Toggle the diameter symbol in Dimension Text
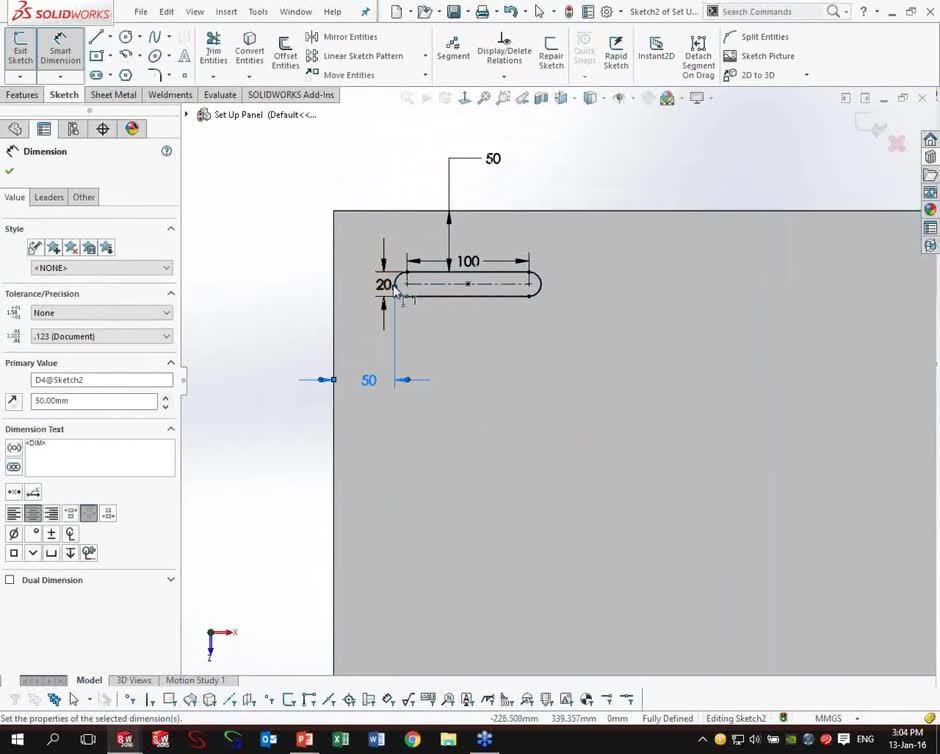The width and height of the screenshot is (940, 754). click(13, 533)
